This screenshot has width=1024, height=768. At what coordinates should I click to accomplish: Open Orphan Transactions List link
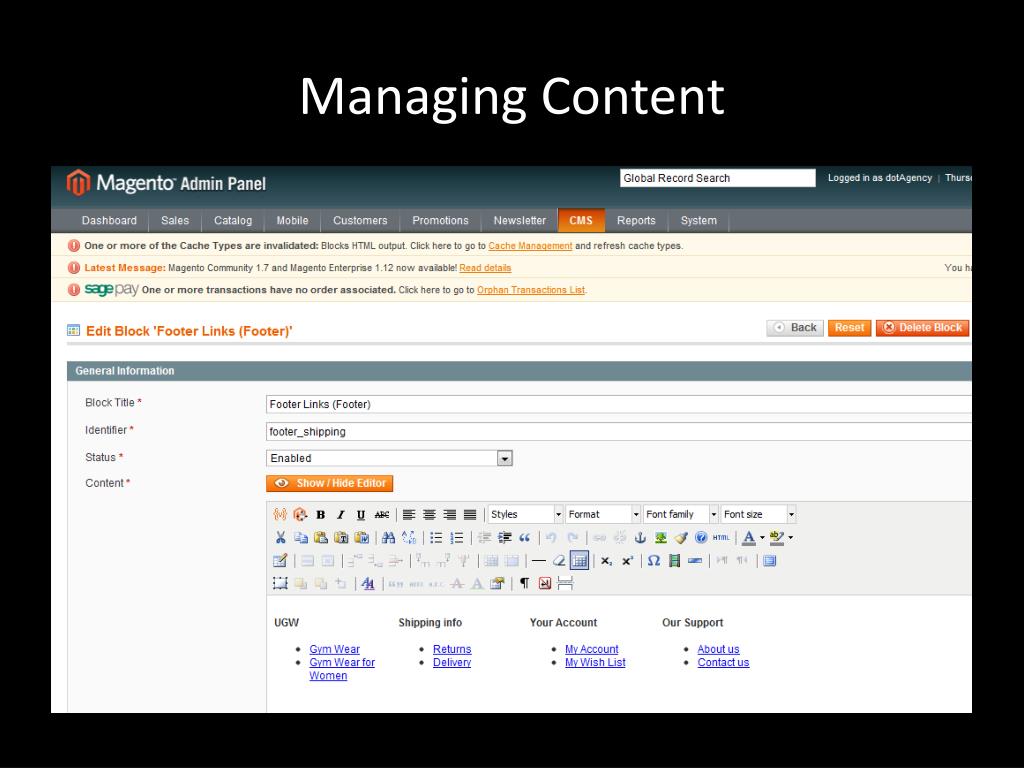531,290
